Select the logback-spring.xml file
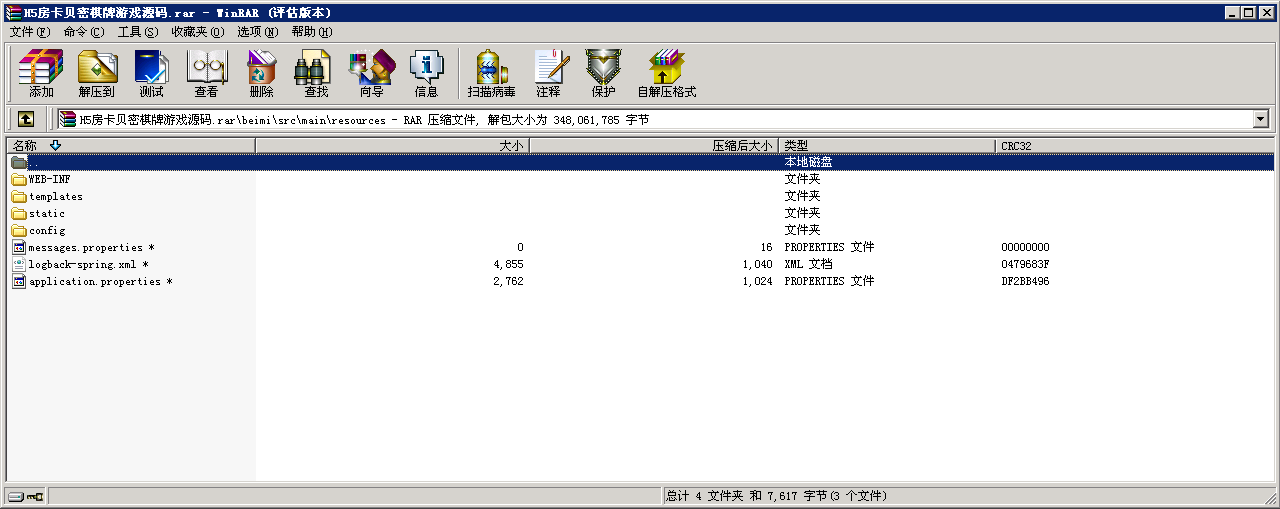 click(82, 265)
